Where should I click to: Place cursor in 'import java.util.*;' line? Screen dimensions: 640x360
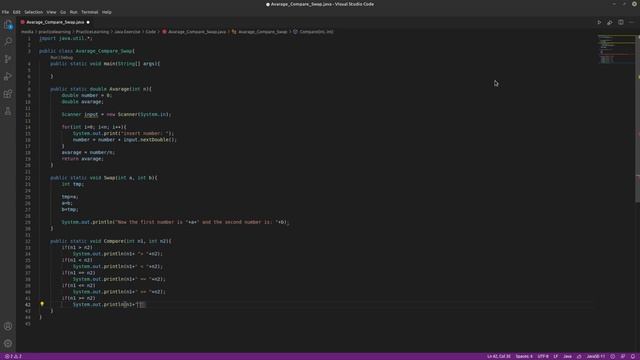[x=66, y=38]
